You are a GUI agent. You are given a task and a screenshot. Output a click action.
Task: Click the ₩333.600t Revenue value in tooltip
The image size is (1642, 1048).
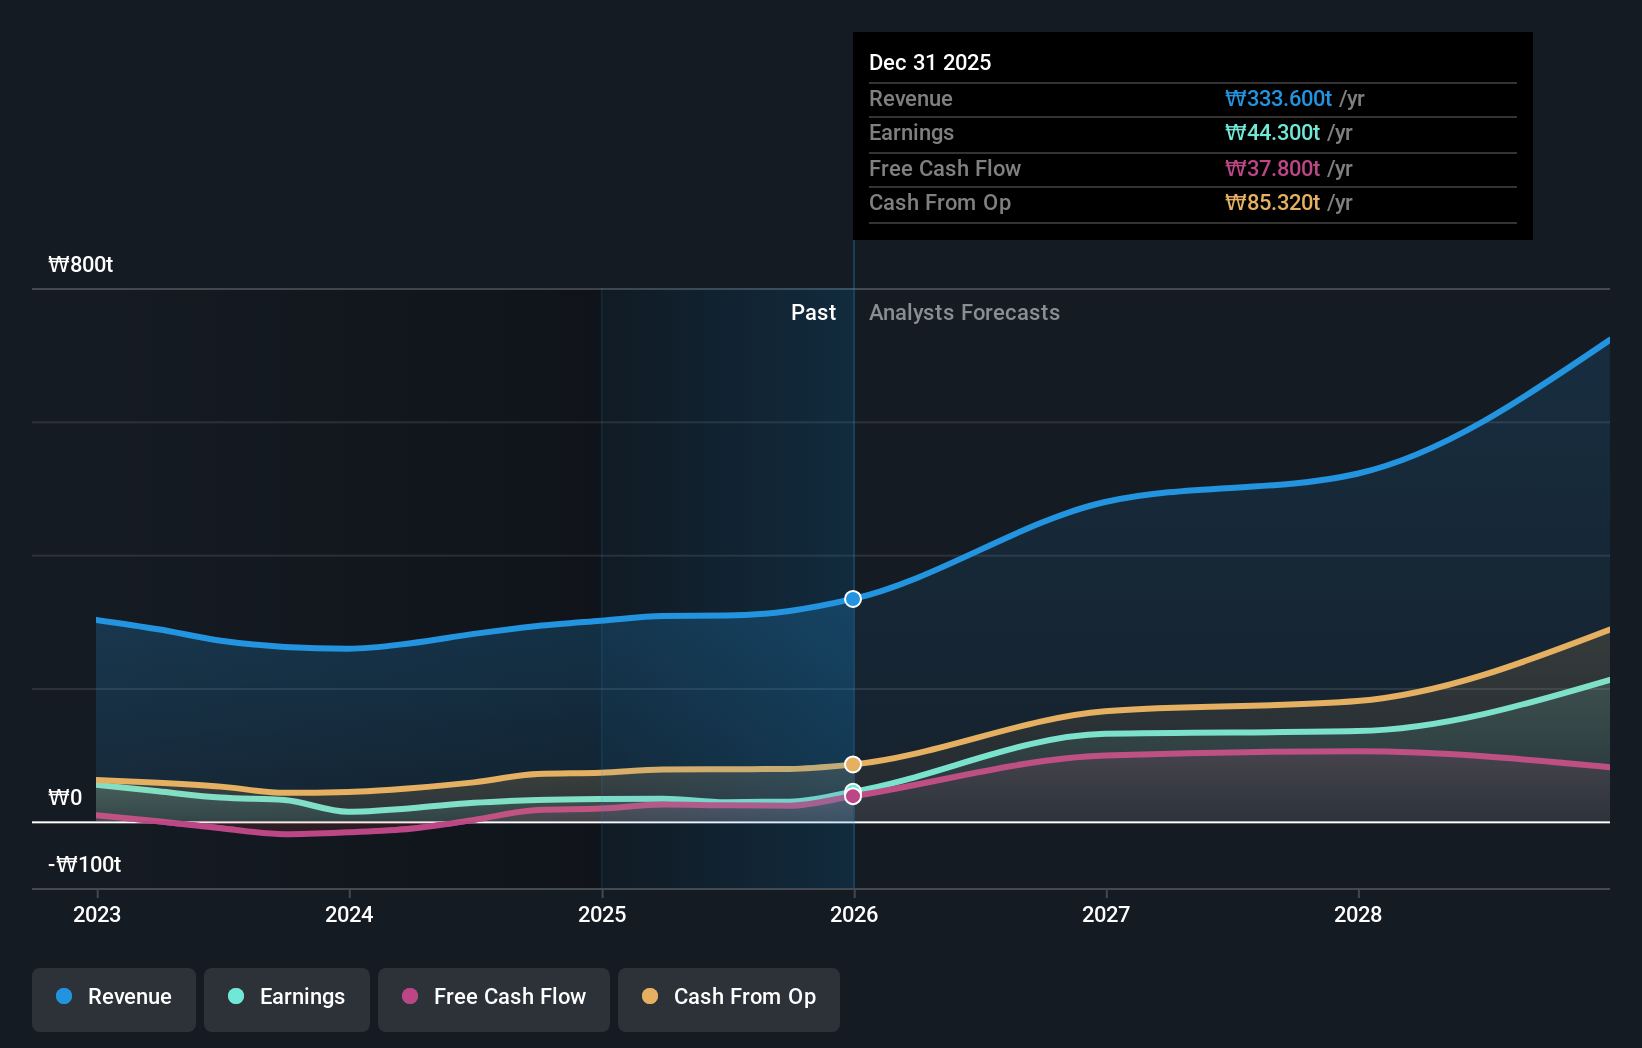click(x=1278, y=99)
